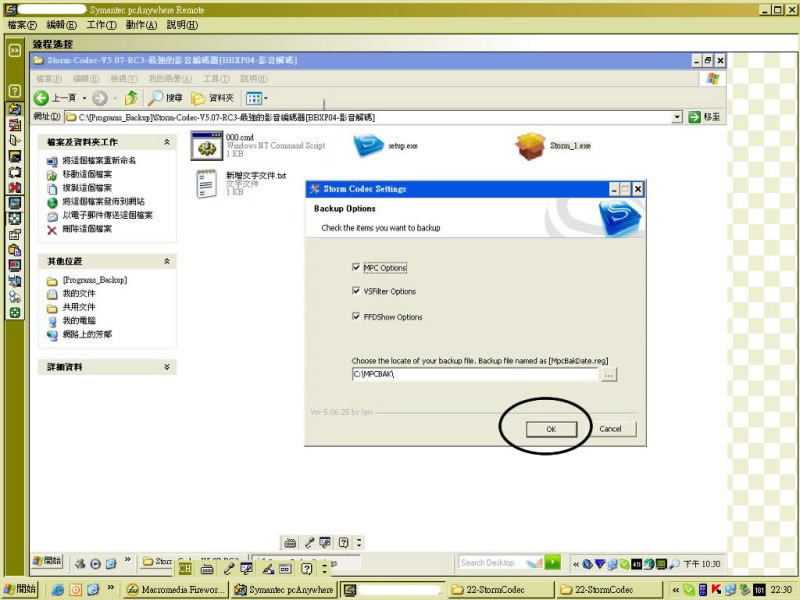Collapse the 其他位置 panel

coord(166,261)
